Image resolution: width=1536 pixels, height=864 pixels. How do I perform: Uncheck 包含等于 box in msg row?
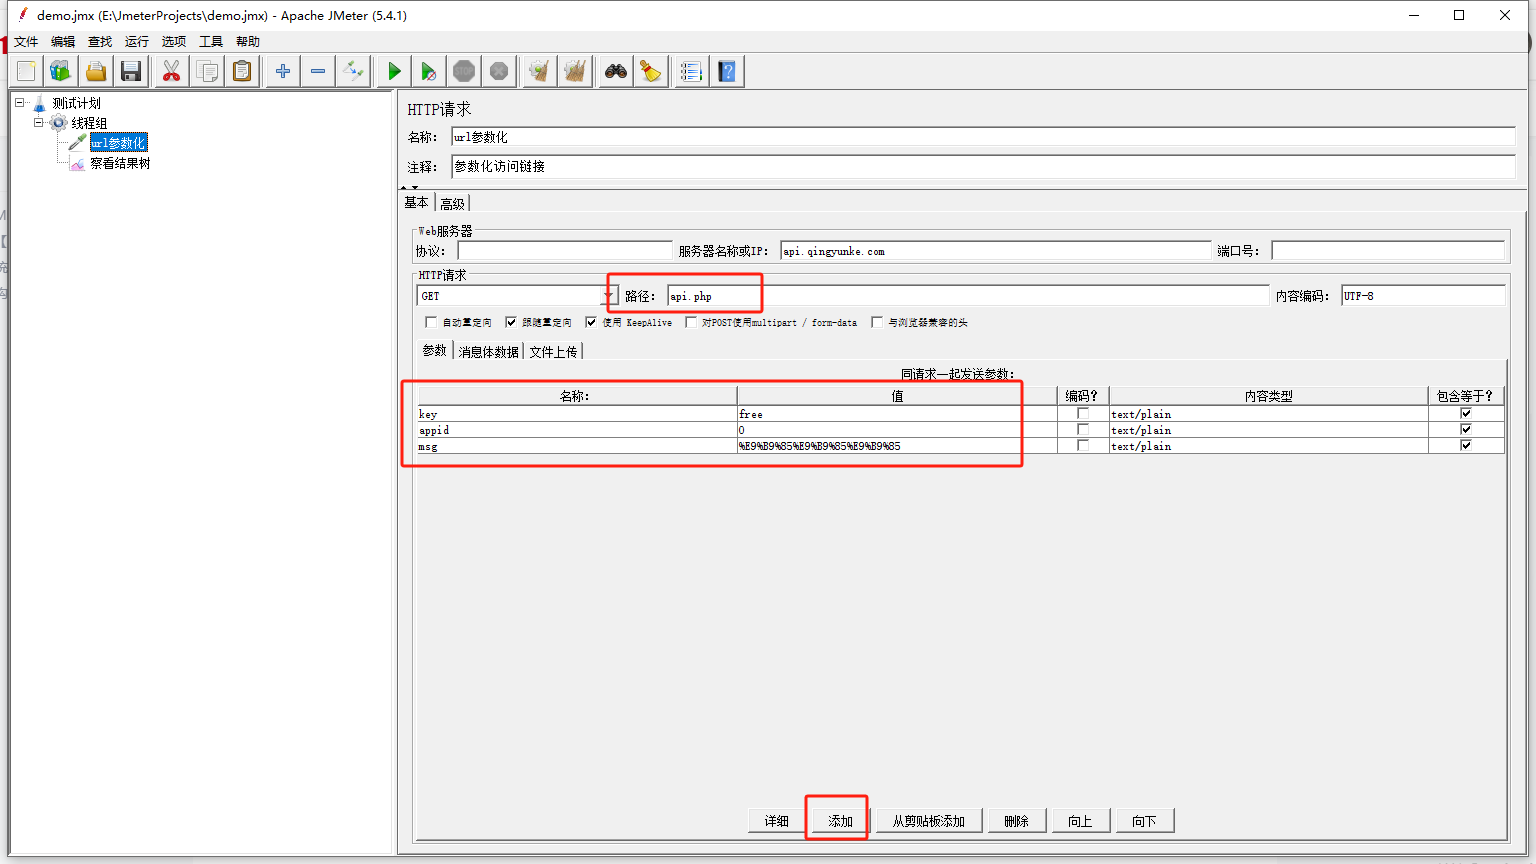1466,445
